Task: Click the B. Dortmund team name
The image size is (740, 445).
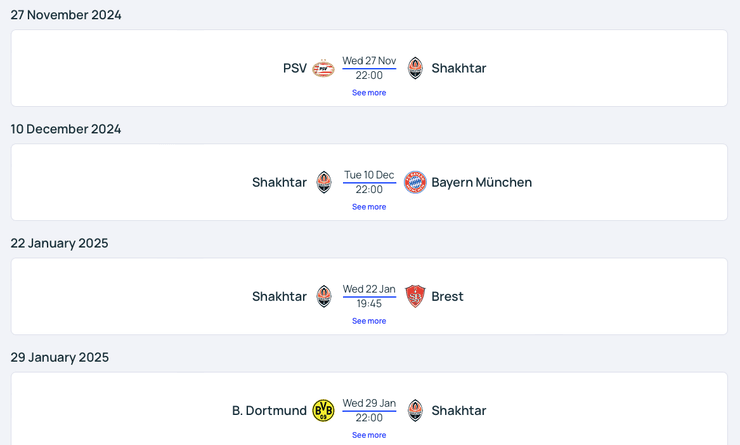Action: coord(269,410)
